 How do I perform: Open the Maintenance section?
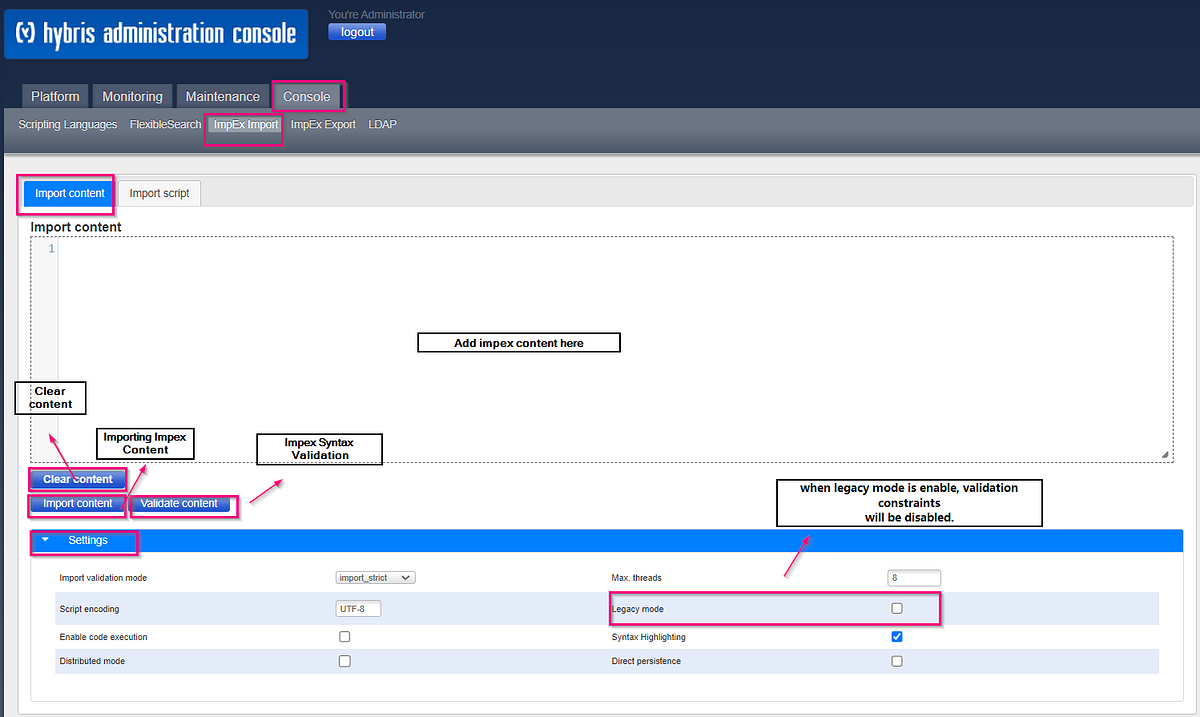222,96
